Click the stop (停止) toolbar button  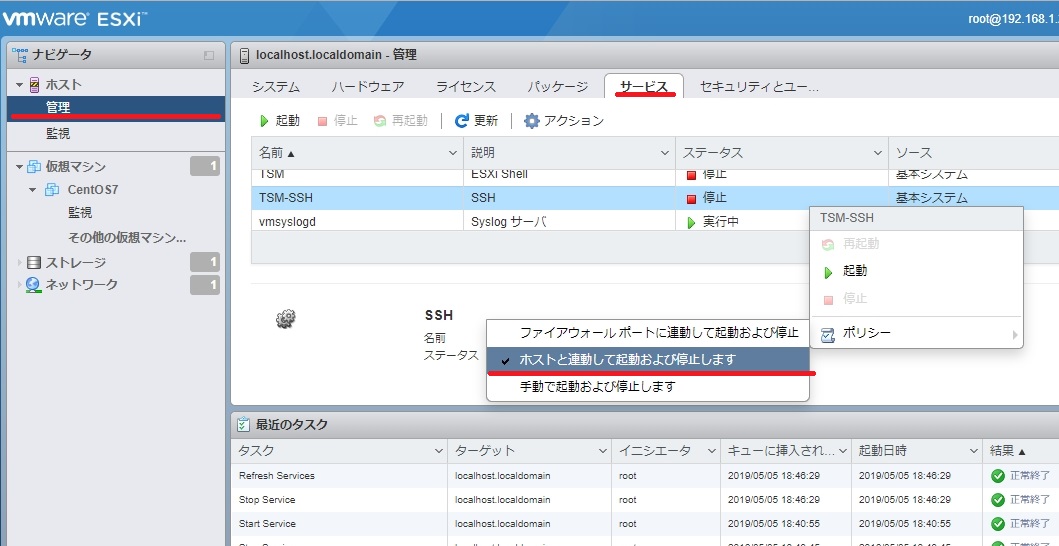pyautogui.click(x=337, y=121)
